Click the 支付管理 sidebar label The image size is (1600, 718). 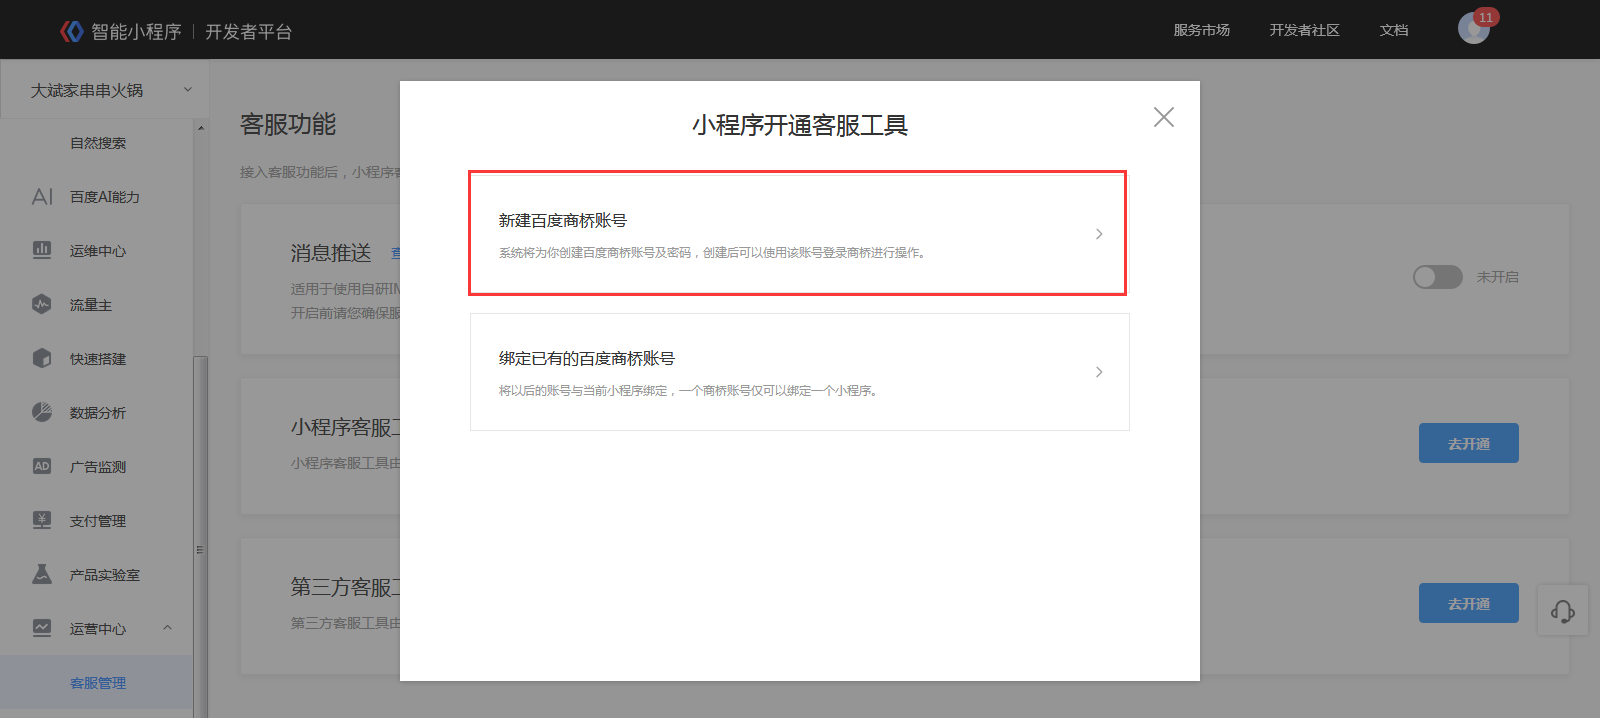[x=98, y=521]
